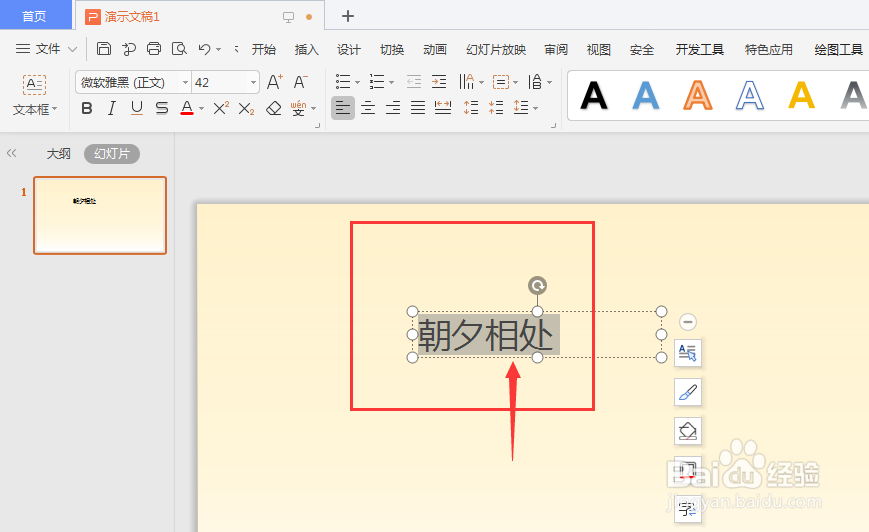Click the Undo arrow icon
This screenshot has width=869, height=532.
(x=205, y=49)
